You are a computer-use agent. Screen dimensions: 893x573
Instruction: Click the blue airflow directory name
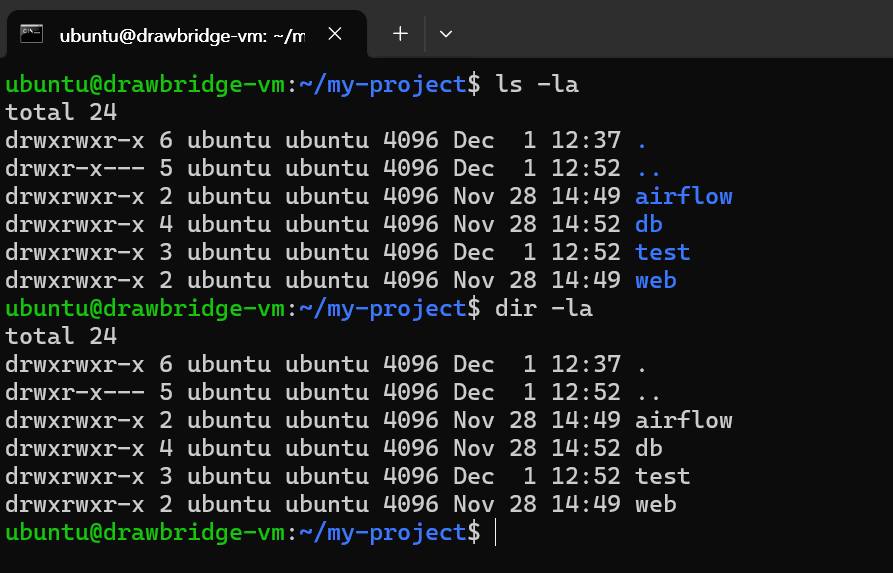pos(683,196)
